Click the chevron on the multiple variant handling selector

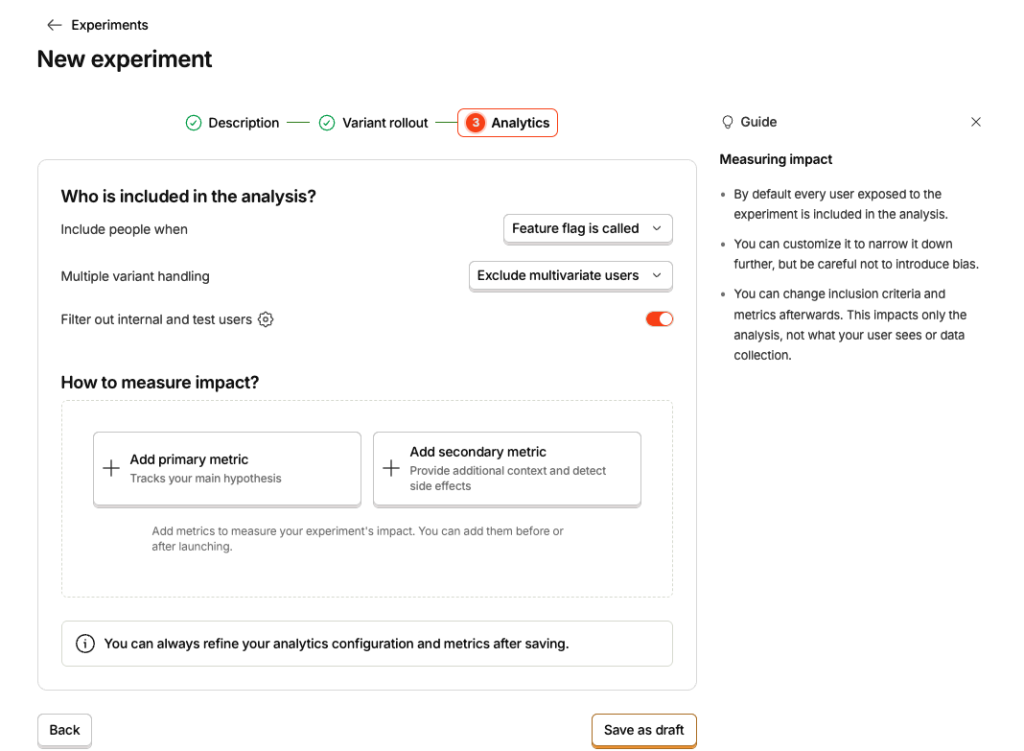coord(657,276)
